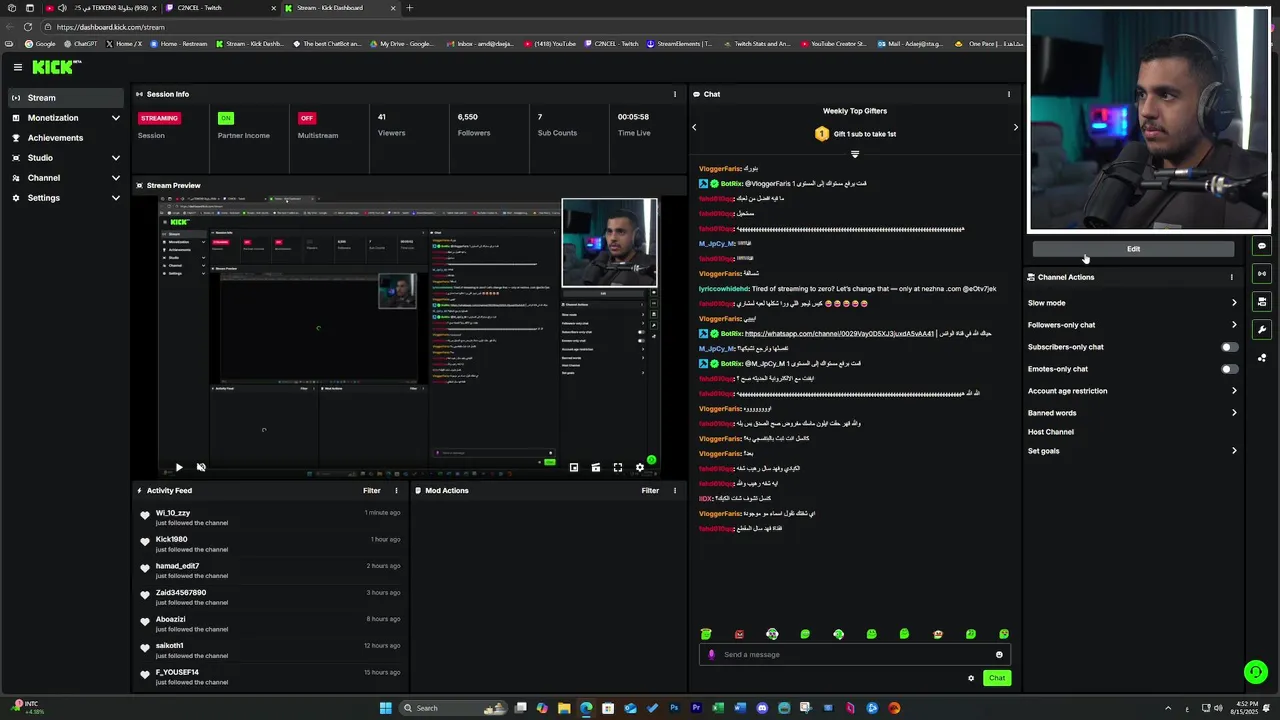Open Mod Actions three-dot menu

pyautogui.click(x=674, y=491)
